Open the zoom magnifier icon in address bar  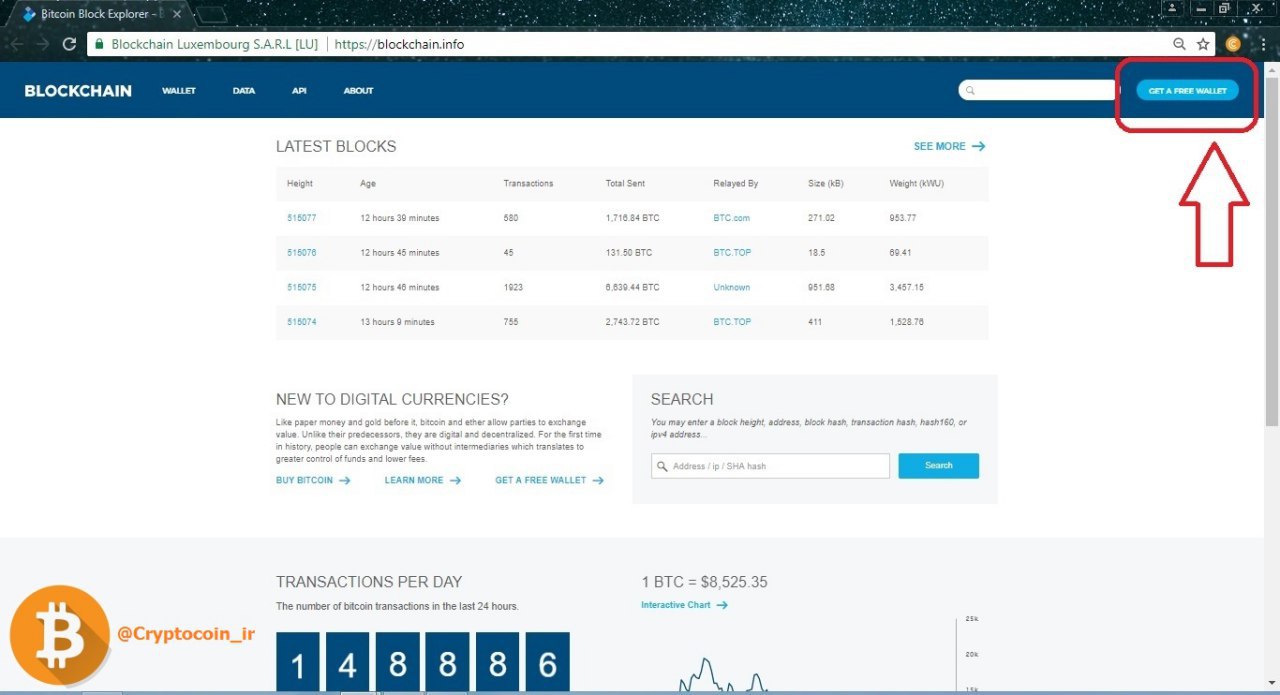(1179, 44)
